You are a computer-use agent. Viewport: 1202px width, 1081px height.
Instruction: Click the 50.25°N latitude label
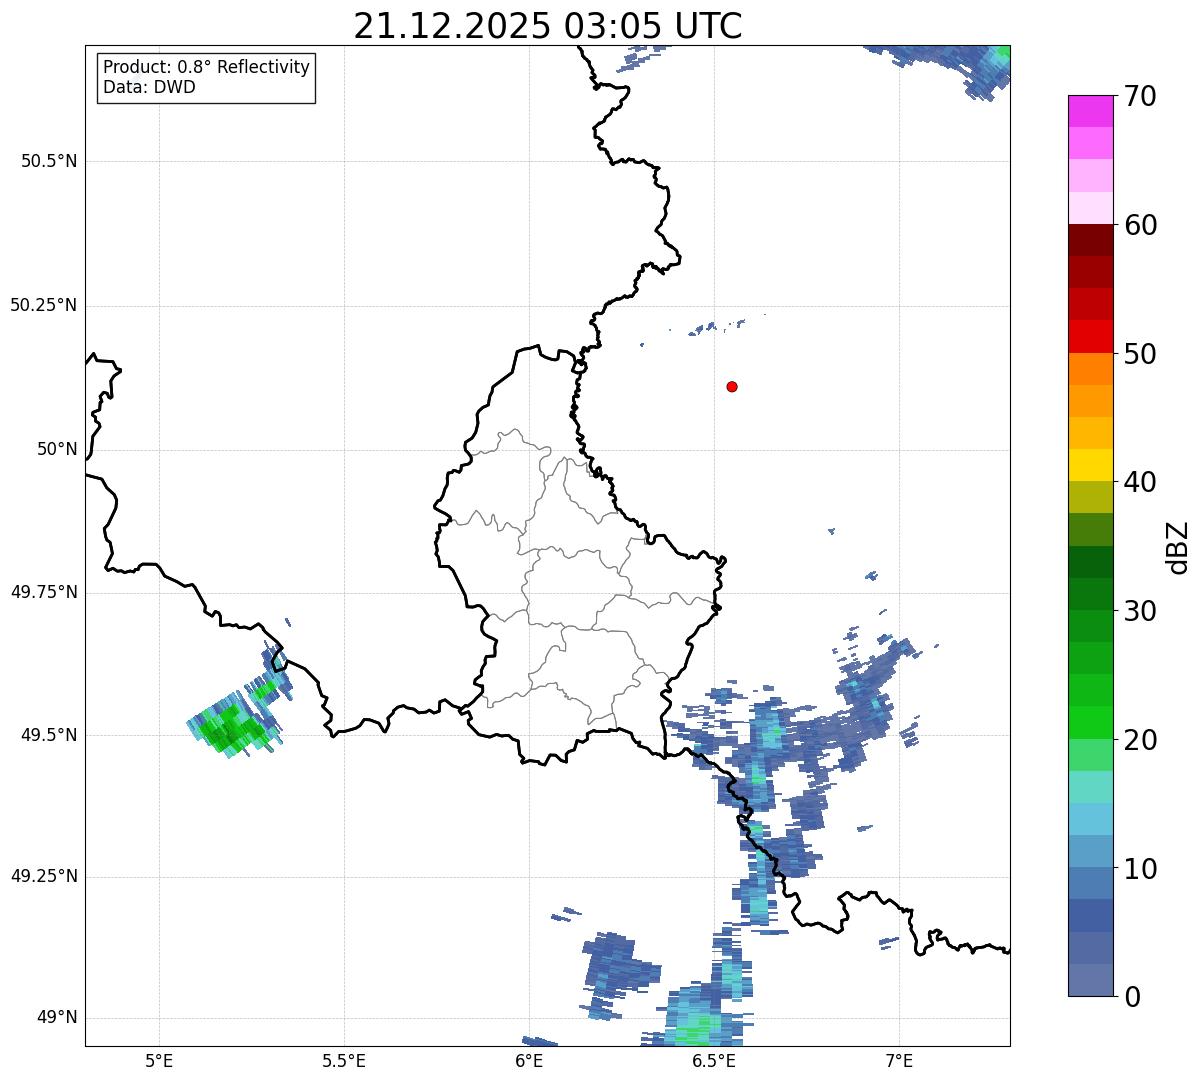coord(43,305)
